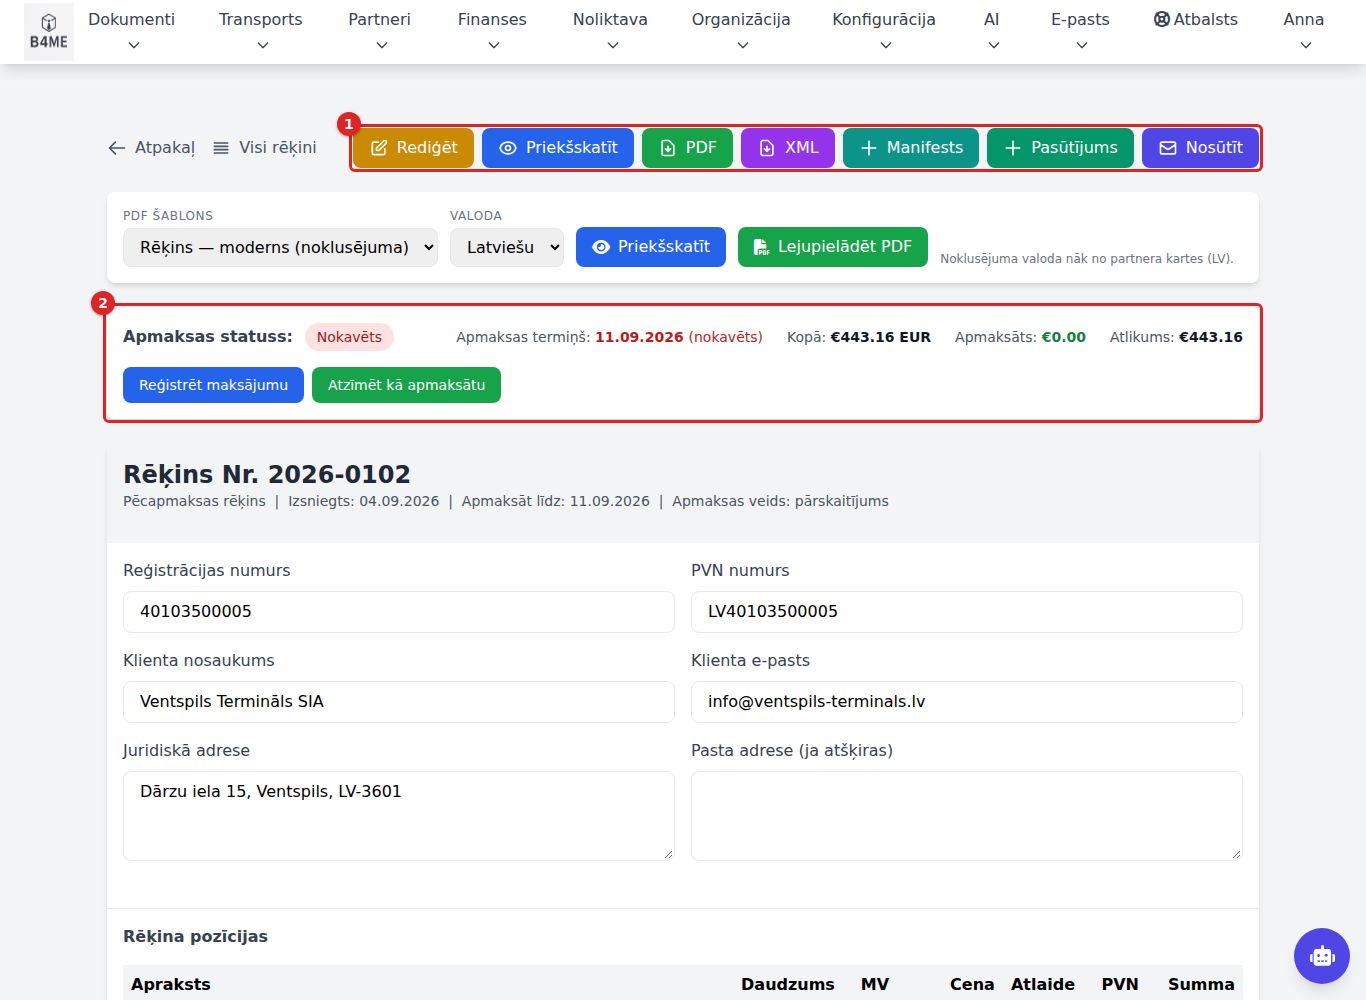Click the Klienta nosaukums input field
Image resolution: width=1366 pixels, height=1000 pixels.
[x=399, y=702]
